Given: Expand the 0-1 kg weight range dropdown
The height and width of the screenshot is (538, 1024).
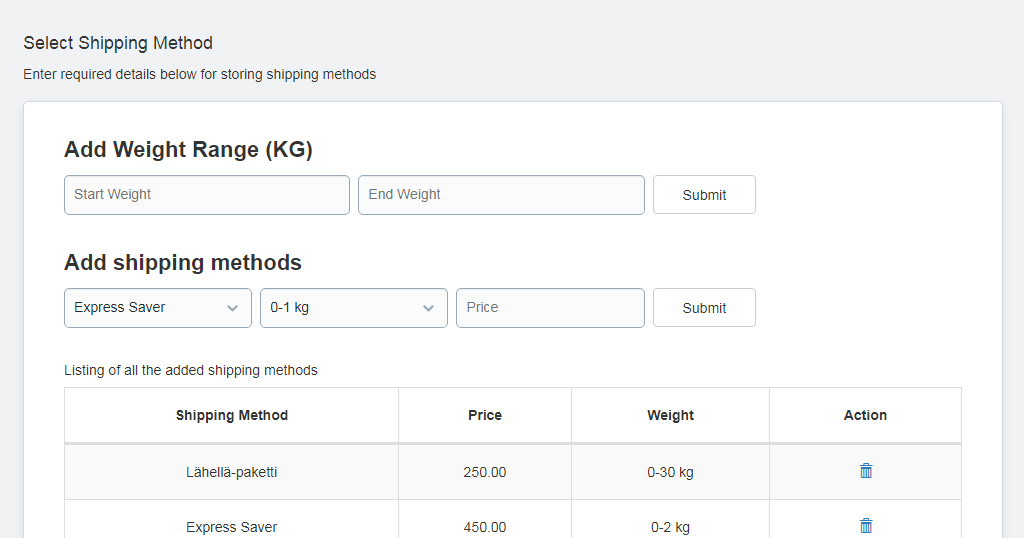Looking at the screenshot, I should click(353, 308).
